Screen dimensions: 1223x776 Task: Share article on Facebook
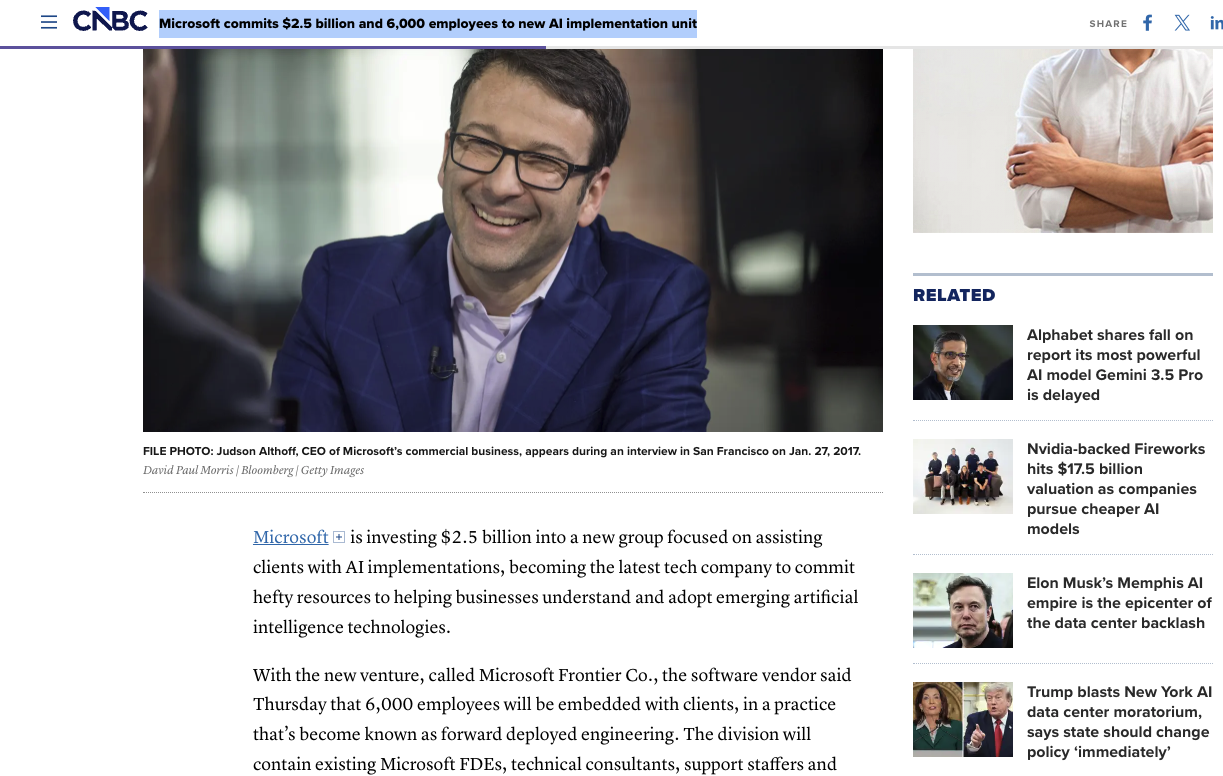pyautogui.click(x=1148, y=23)
